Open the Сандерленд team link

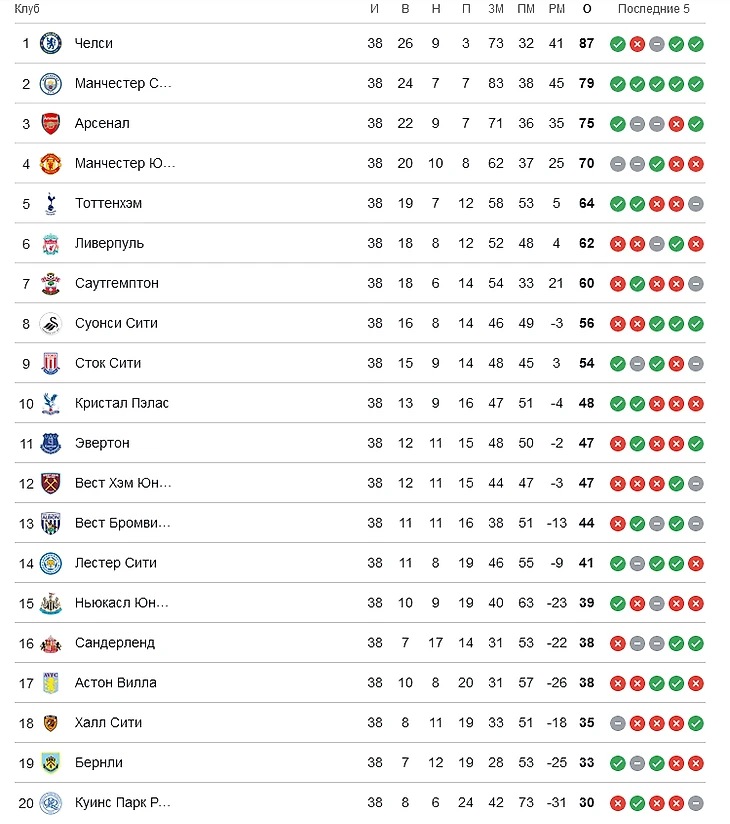click(114, 643)
